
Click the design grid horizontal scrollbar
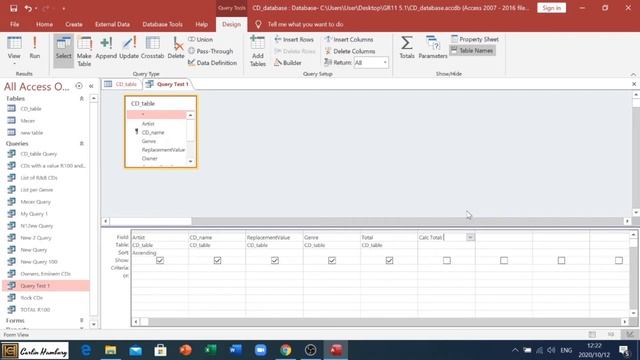(x=380, y=322)
